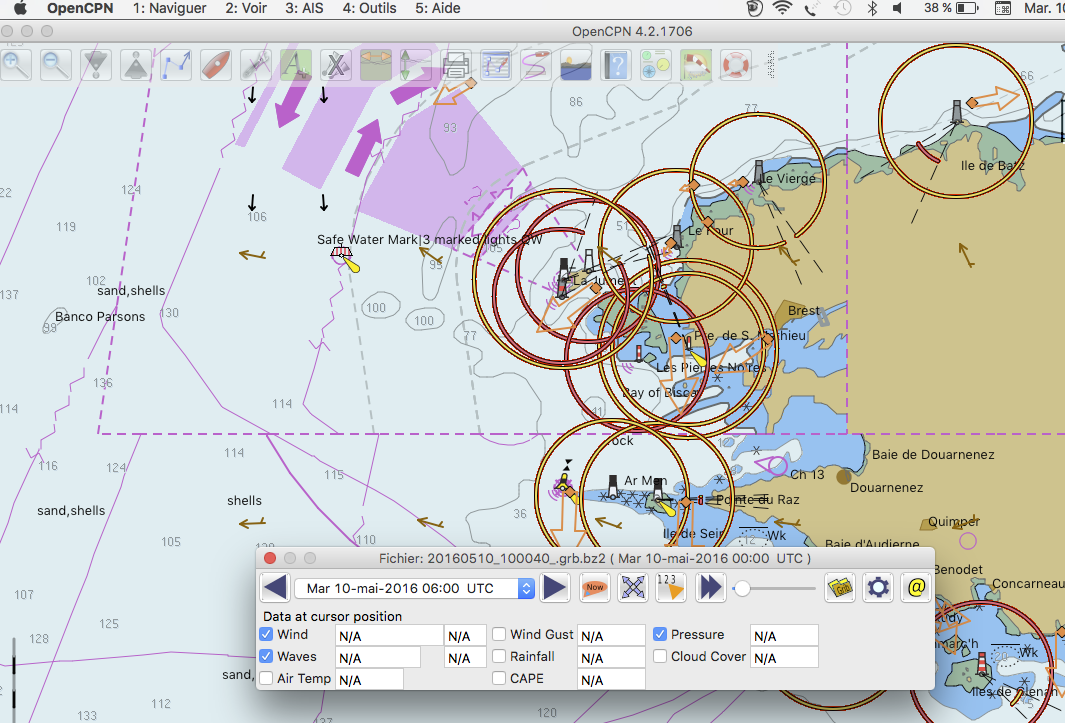Viewport: 1065px width, 723px height.
Task: Open the OpenCPN application menu
Action: (80, 8)
